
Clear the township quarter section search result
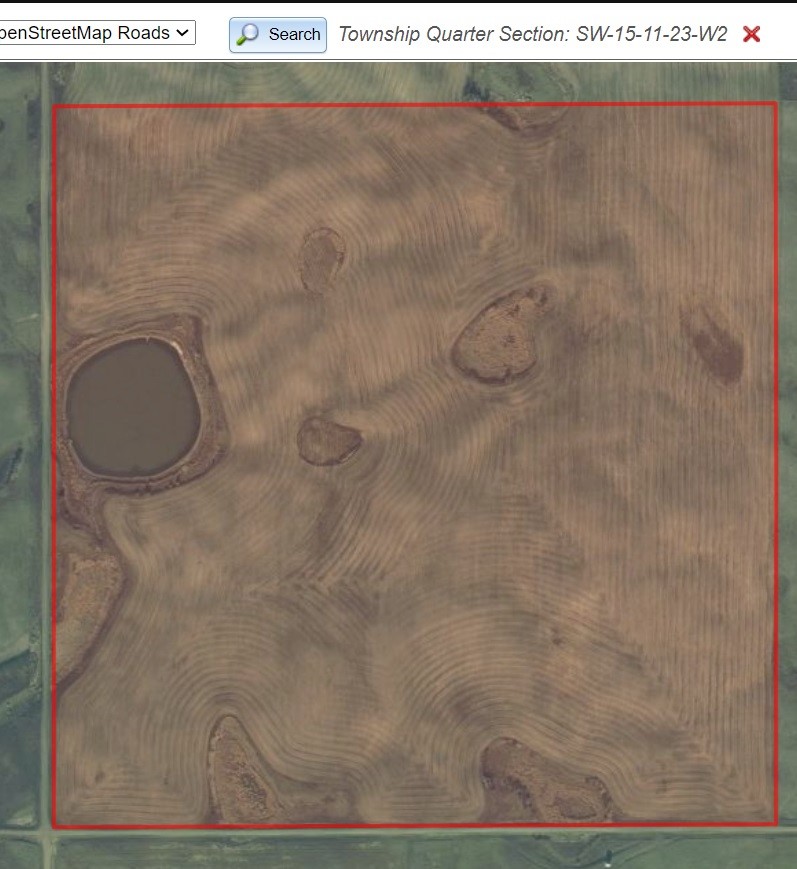coord(752,34)
